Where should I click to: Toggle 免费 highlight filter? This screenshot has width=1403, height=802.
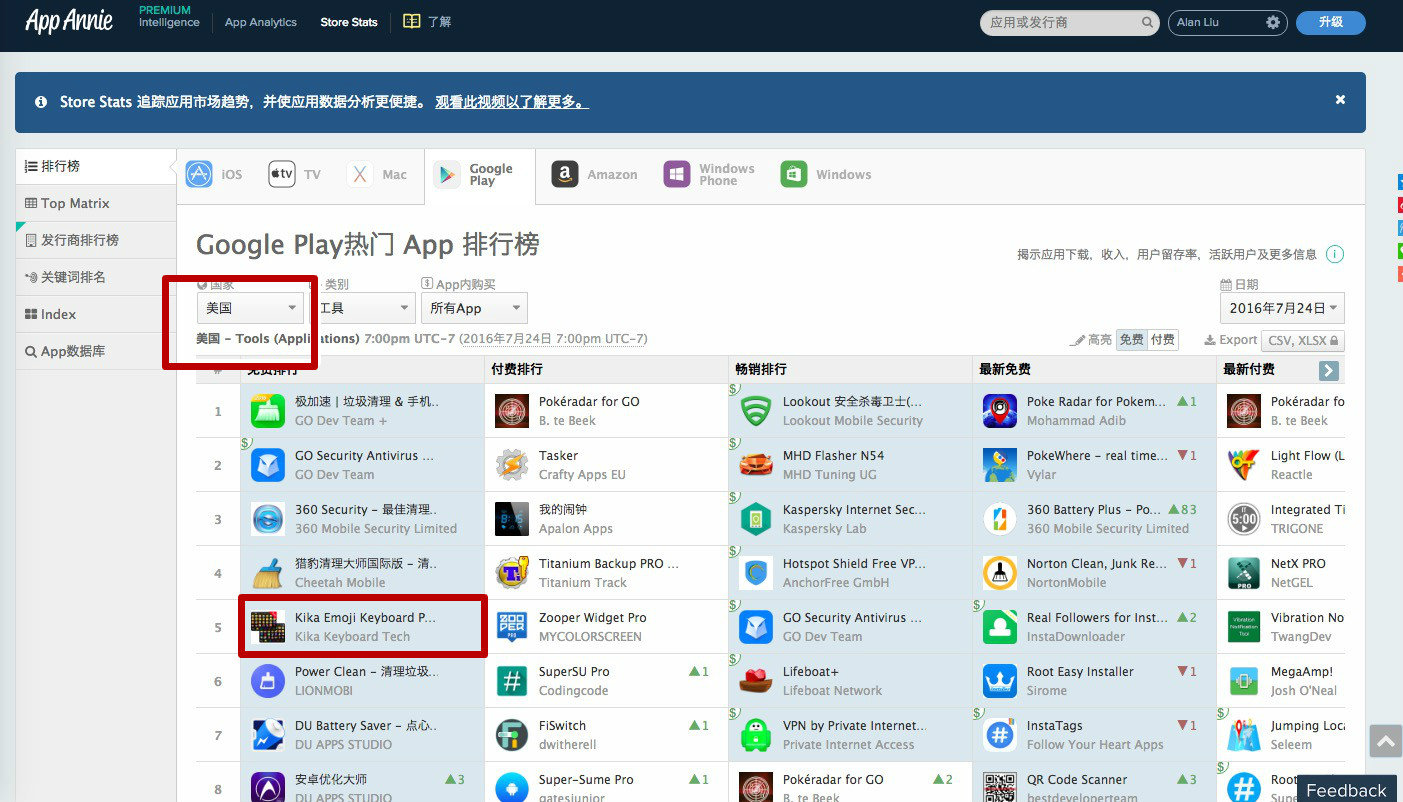click(x=1131, y=340)
